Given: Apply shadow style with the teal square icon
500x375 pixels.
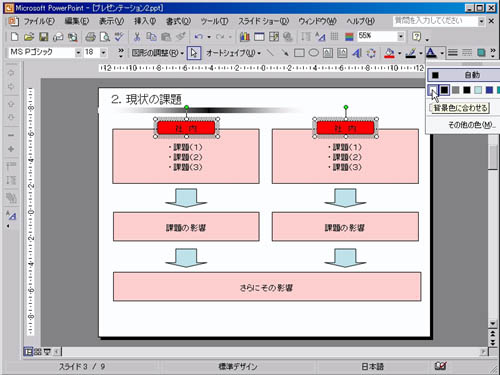Looking at the screenshot, I should (481, 53).
